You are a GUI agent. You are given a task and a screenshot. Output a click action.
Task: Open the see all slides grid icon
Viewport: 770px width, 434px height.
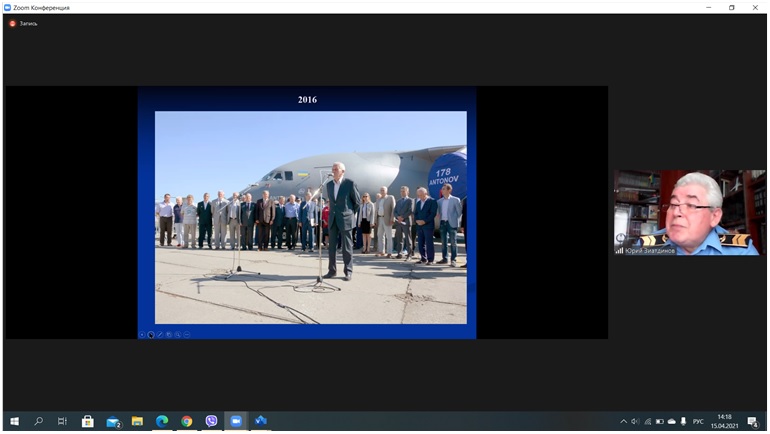169,334
